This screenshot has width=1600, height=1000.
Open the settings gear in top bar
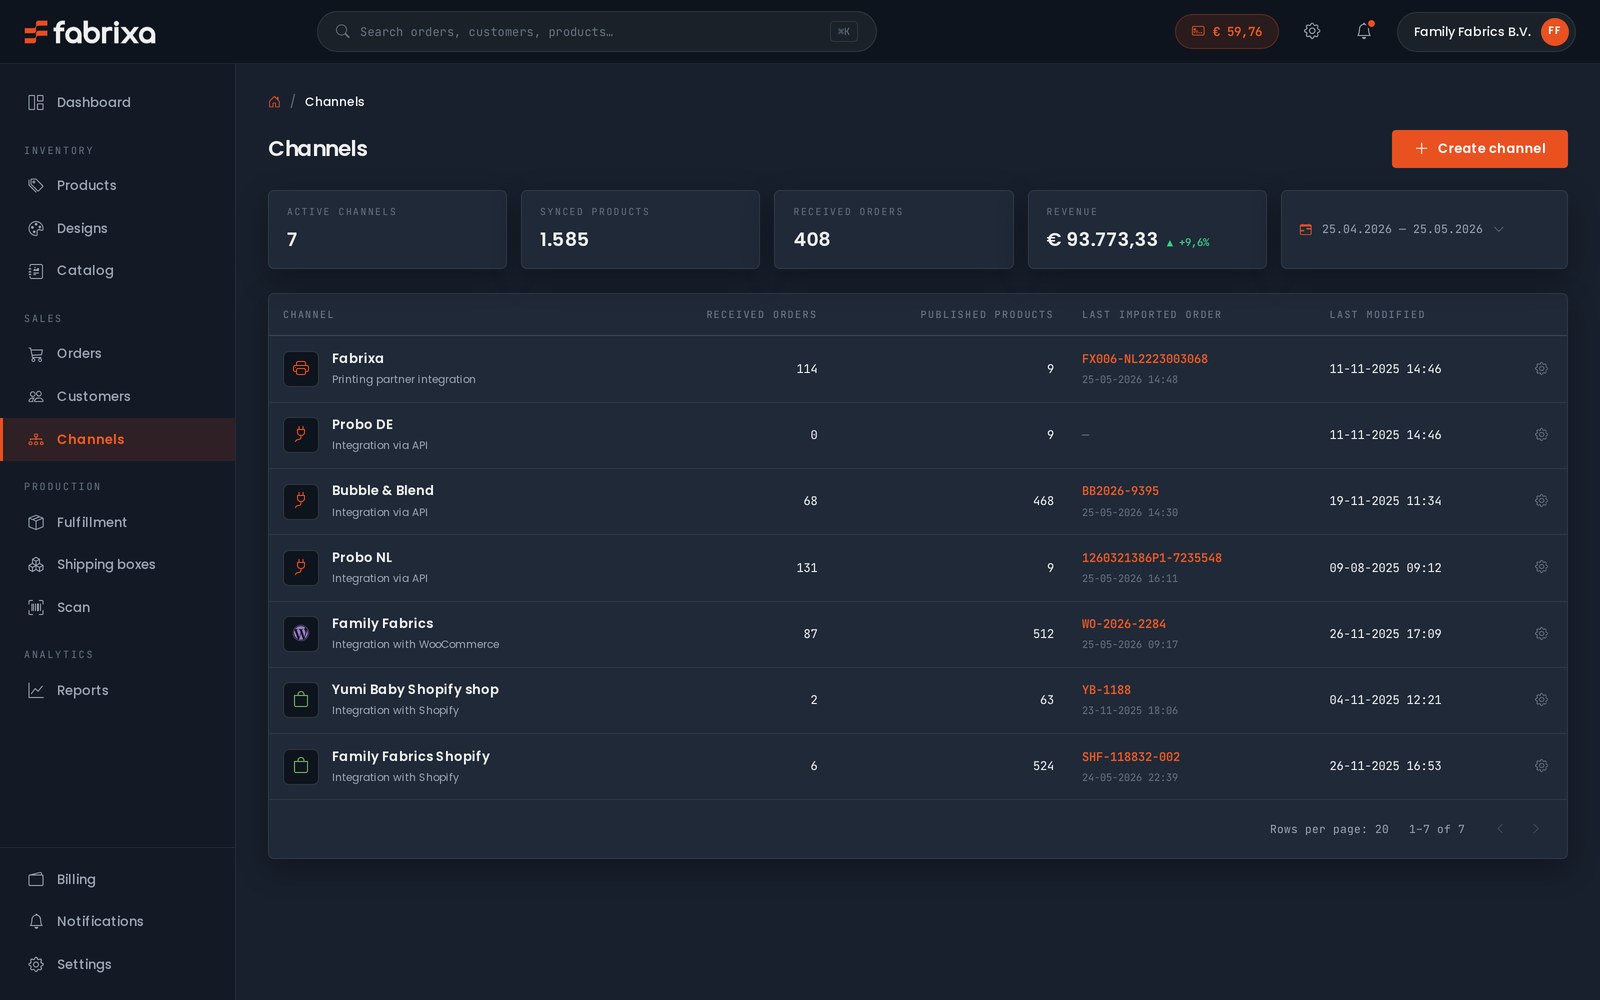pyautogui.click(x=1312, y=32)
